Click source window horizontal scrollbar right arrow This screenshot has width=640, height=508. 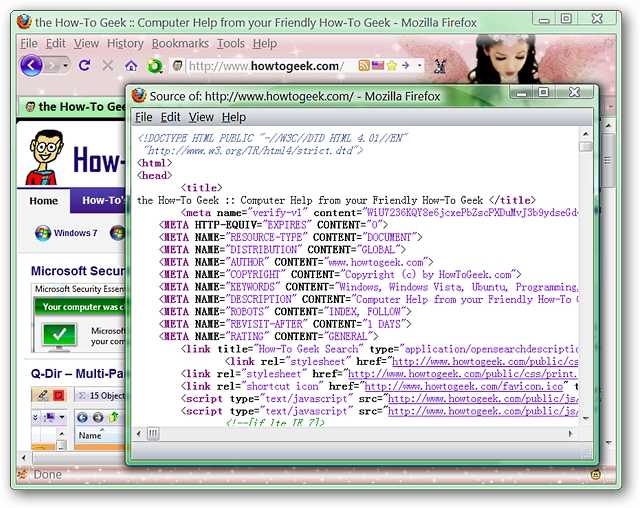click(570, 434)
